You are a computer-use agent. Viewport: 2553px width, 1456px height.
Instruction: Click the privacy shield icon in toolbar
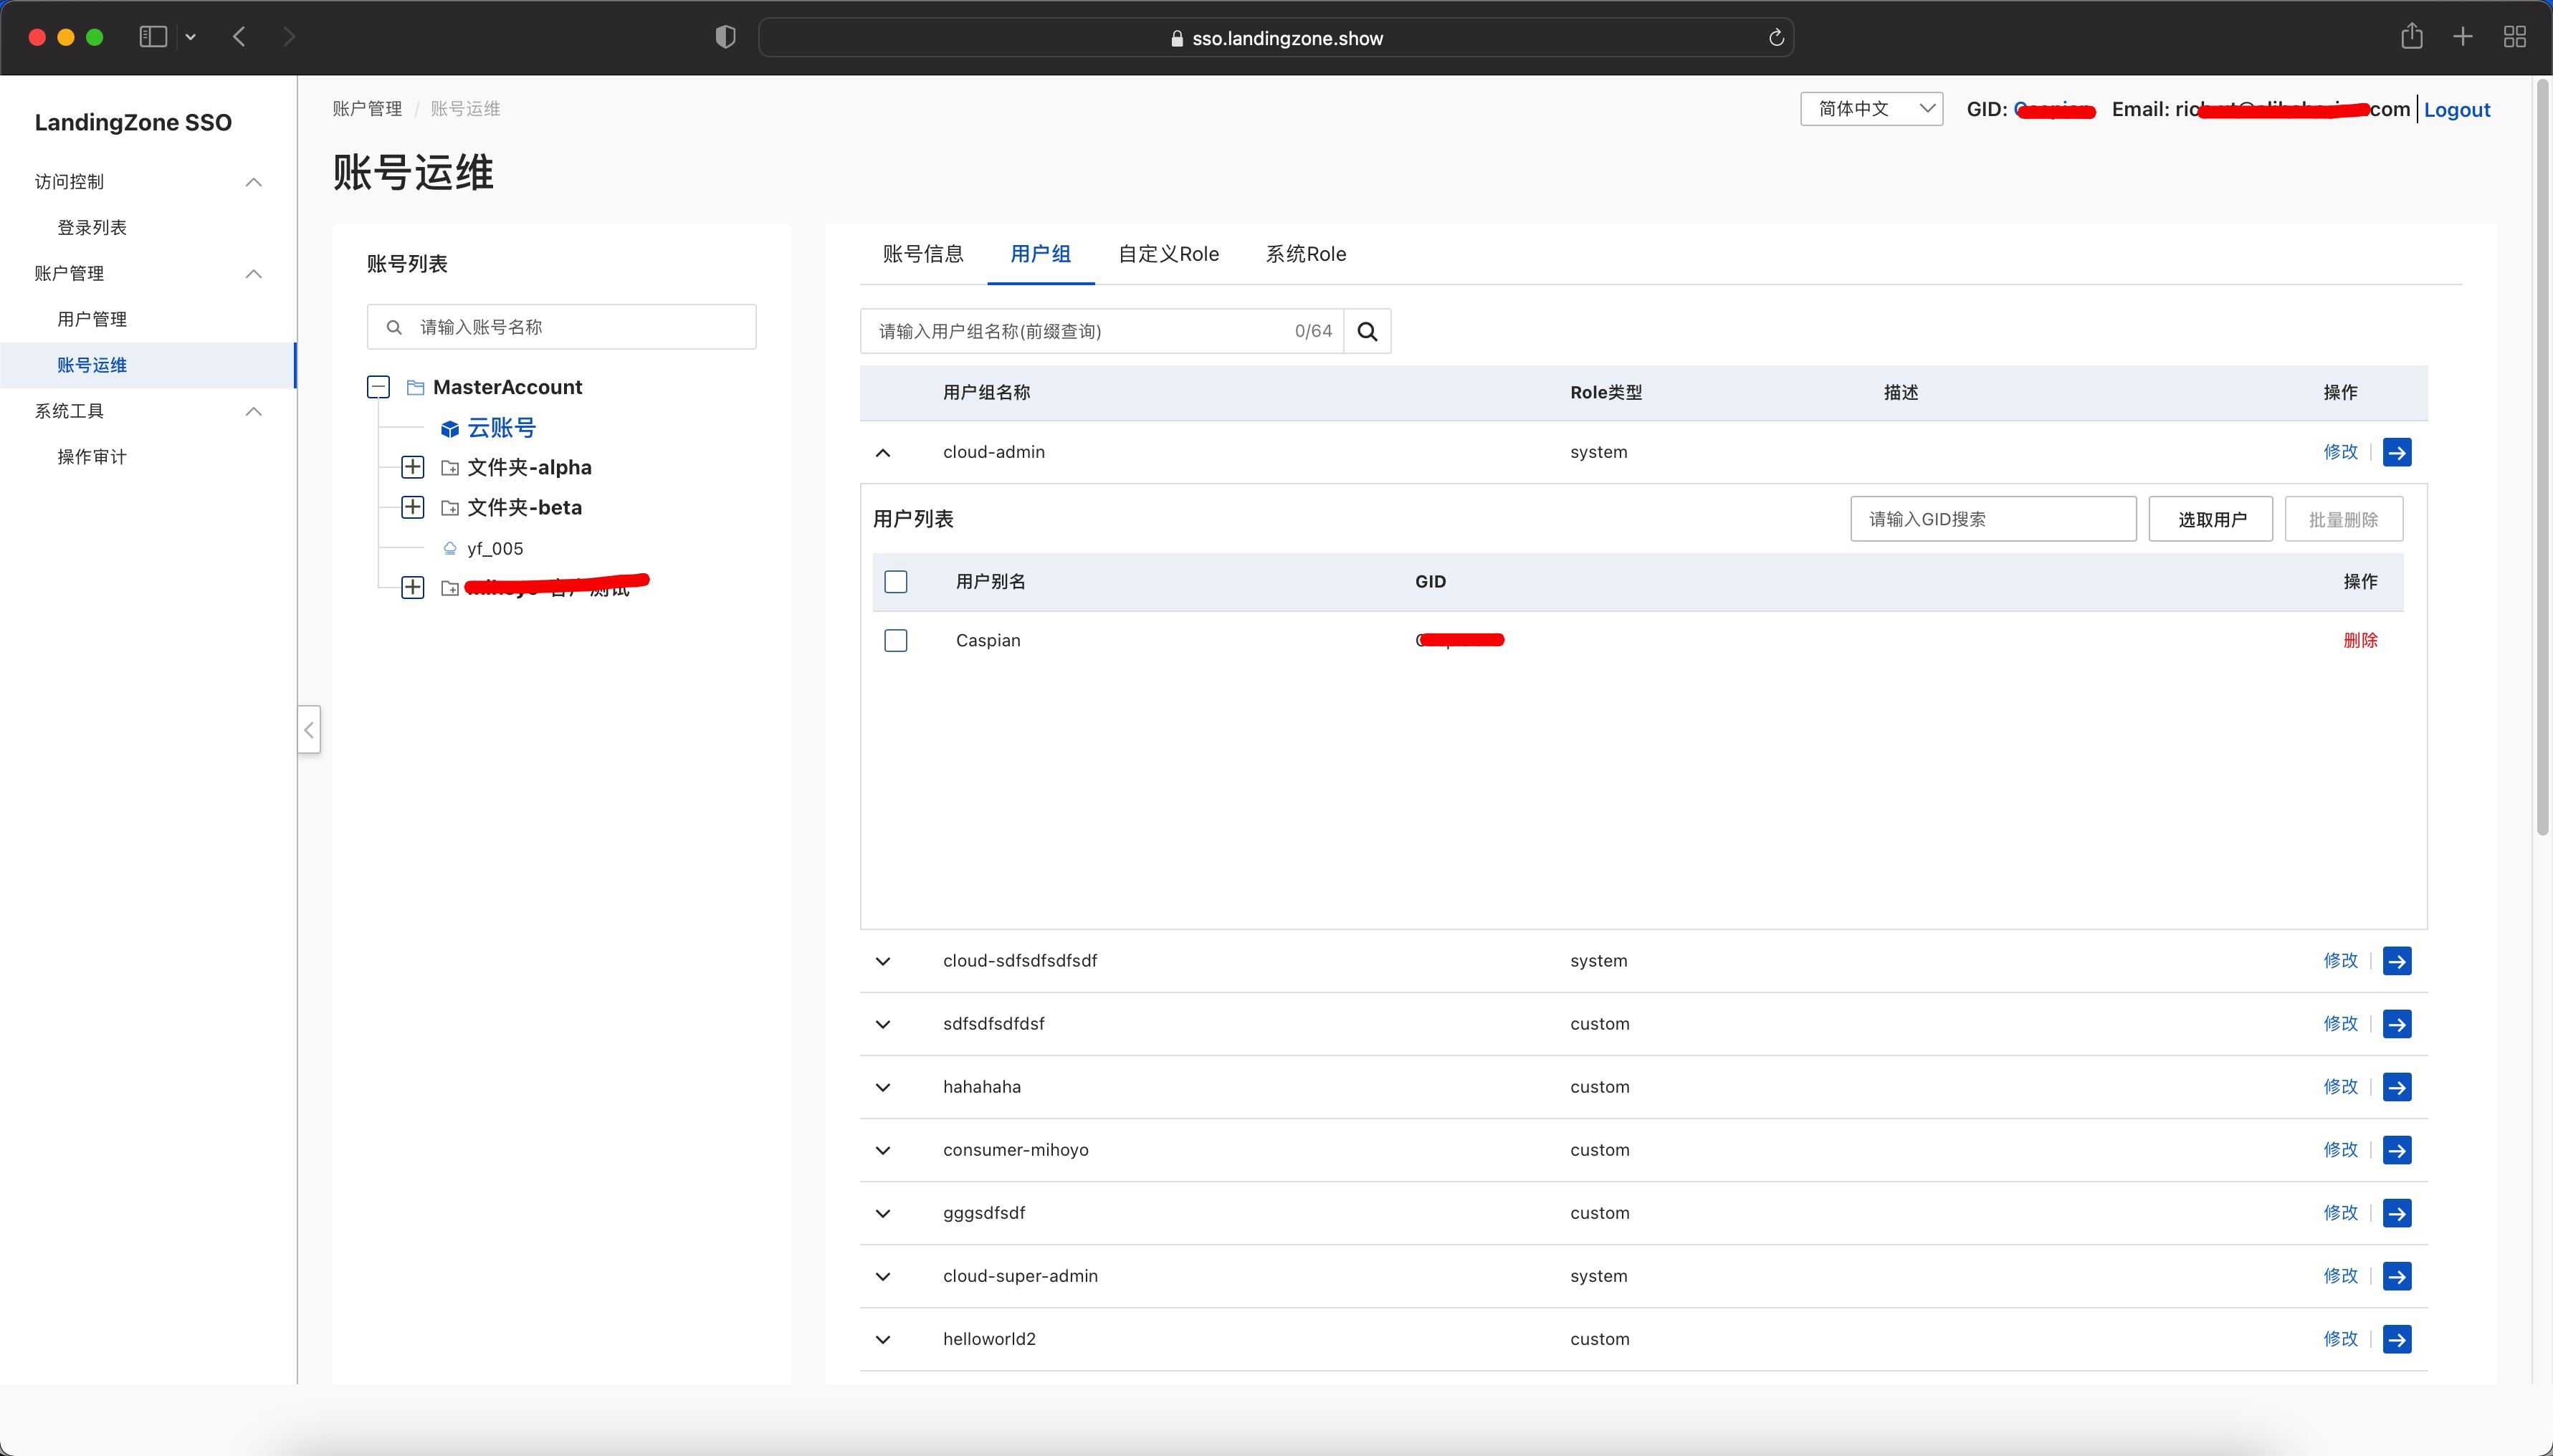point(725,37)
